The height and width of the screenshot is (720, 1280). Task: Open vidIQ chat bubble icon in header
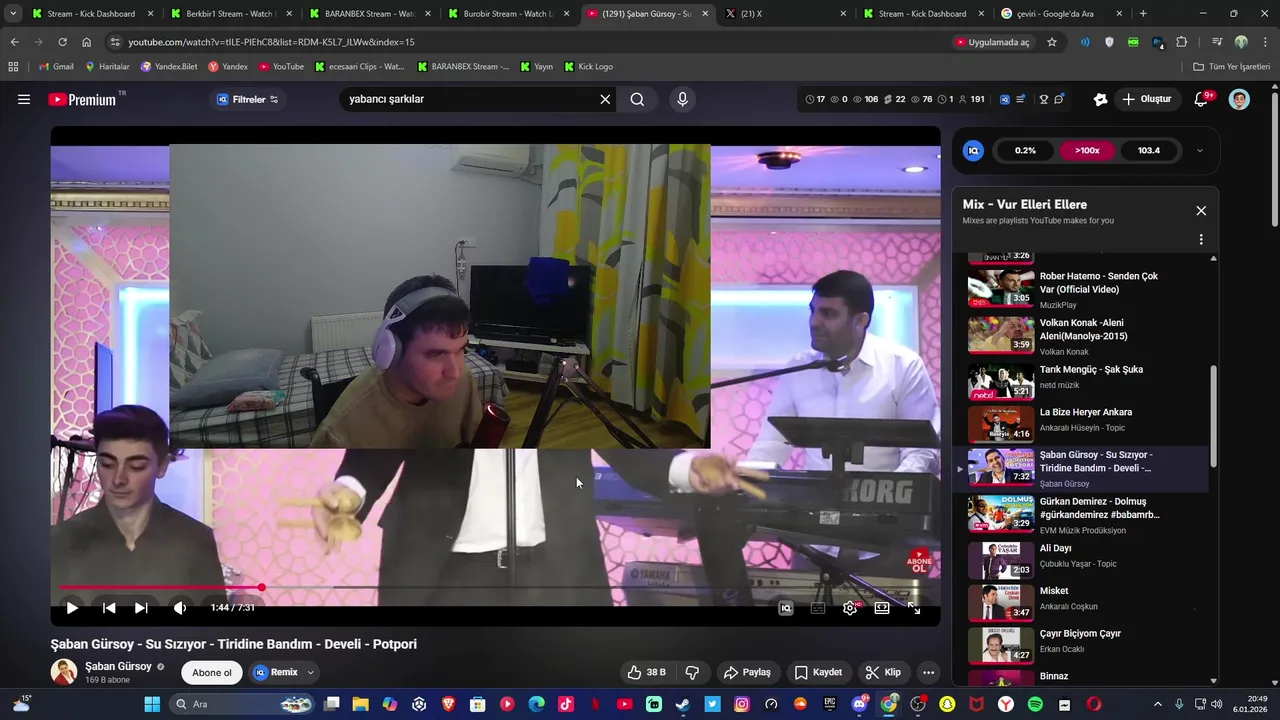pos(1059,99)
